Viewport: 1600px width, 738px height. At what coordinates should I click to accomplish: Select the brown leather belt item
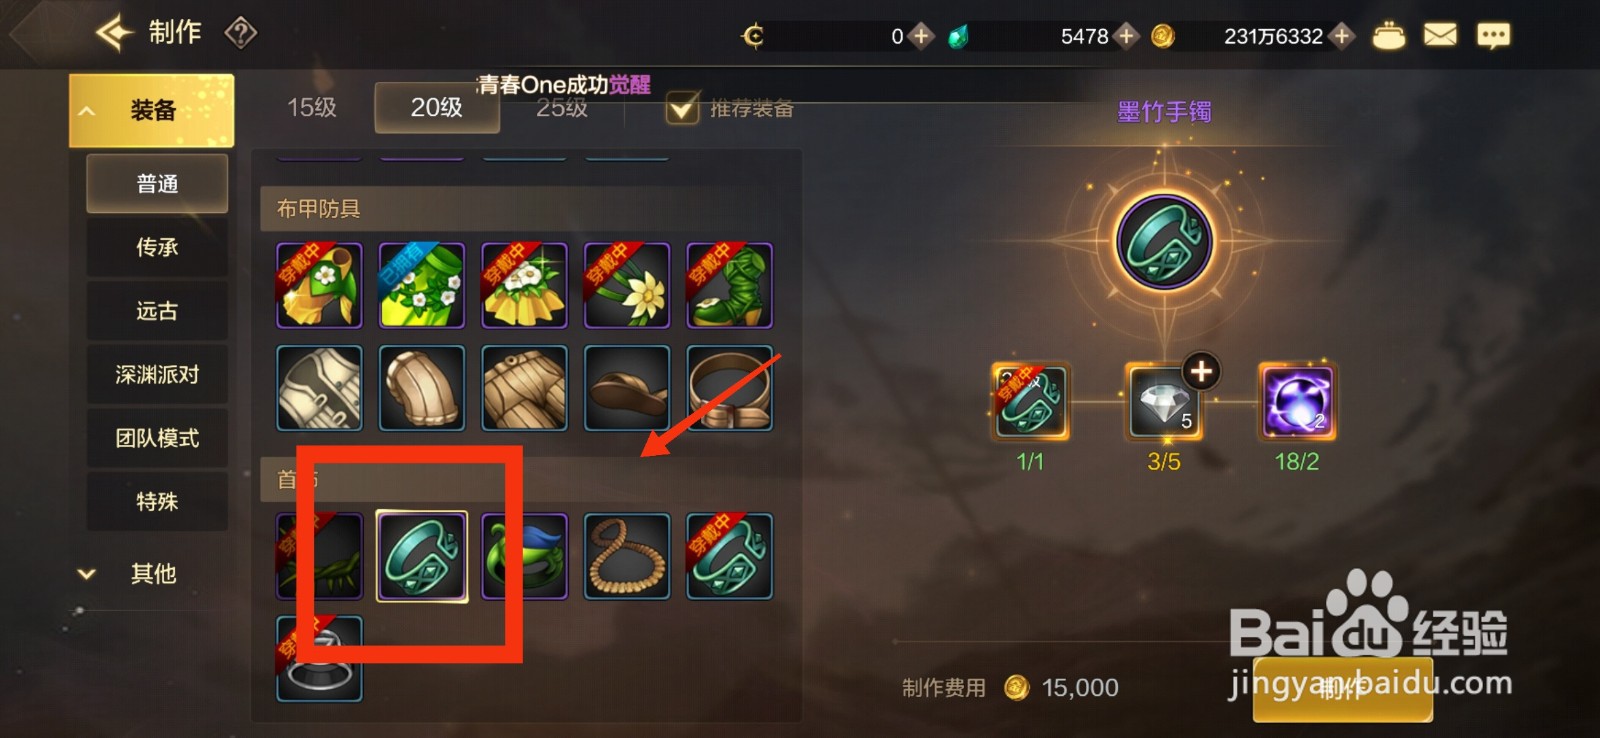coord(729,388)
